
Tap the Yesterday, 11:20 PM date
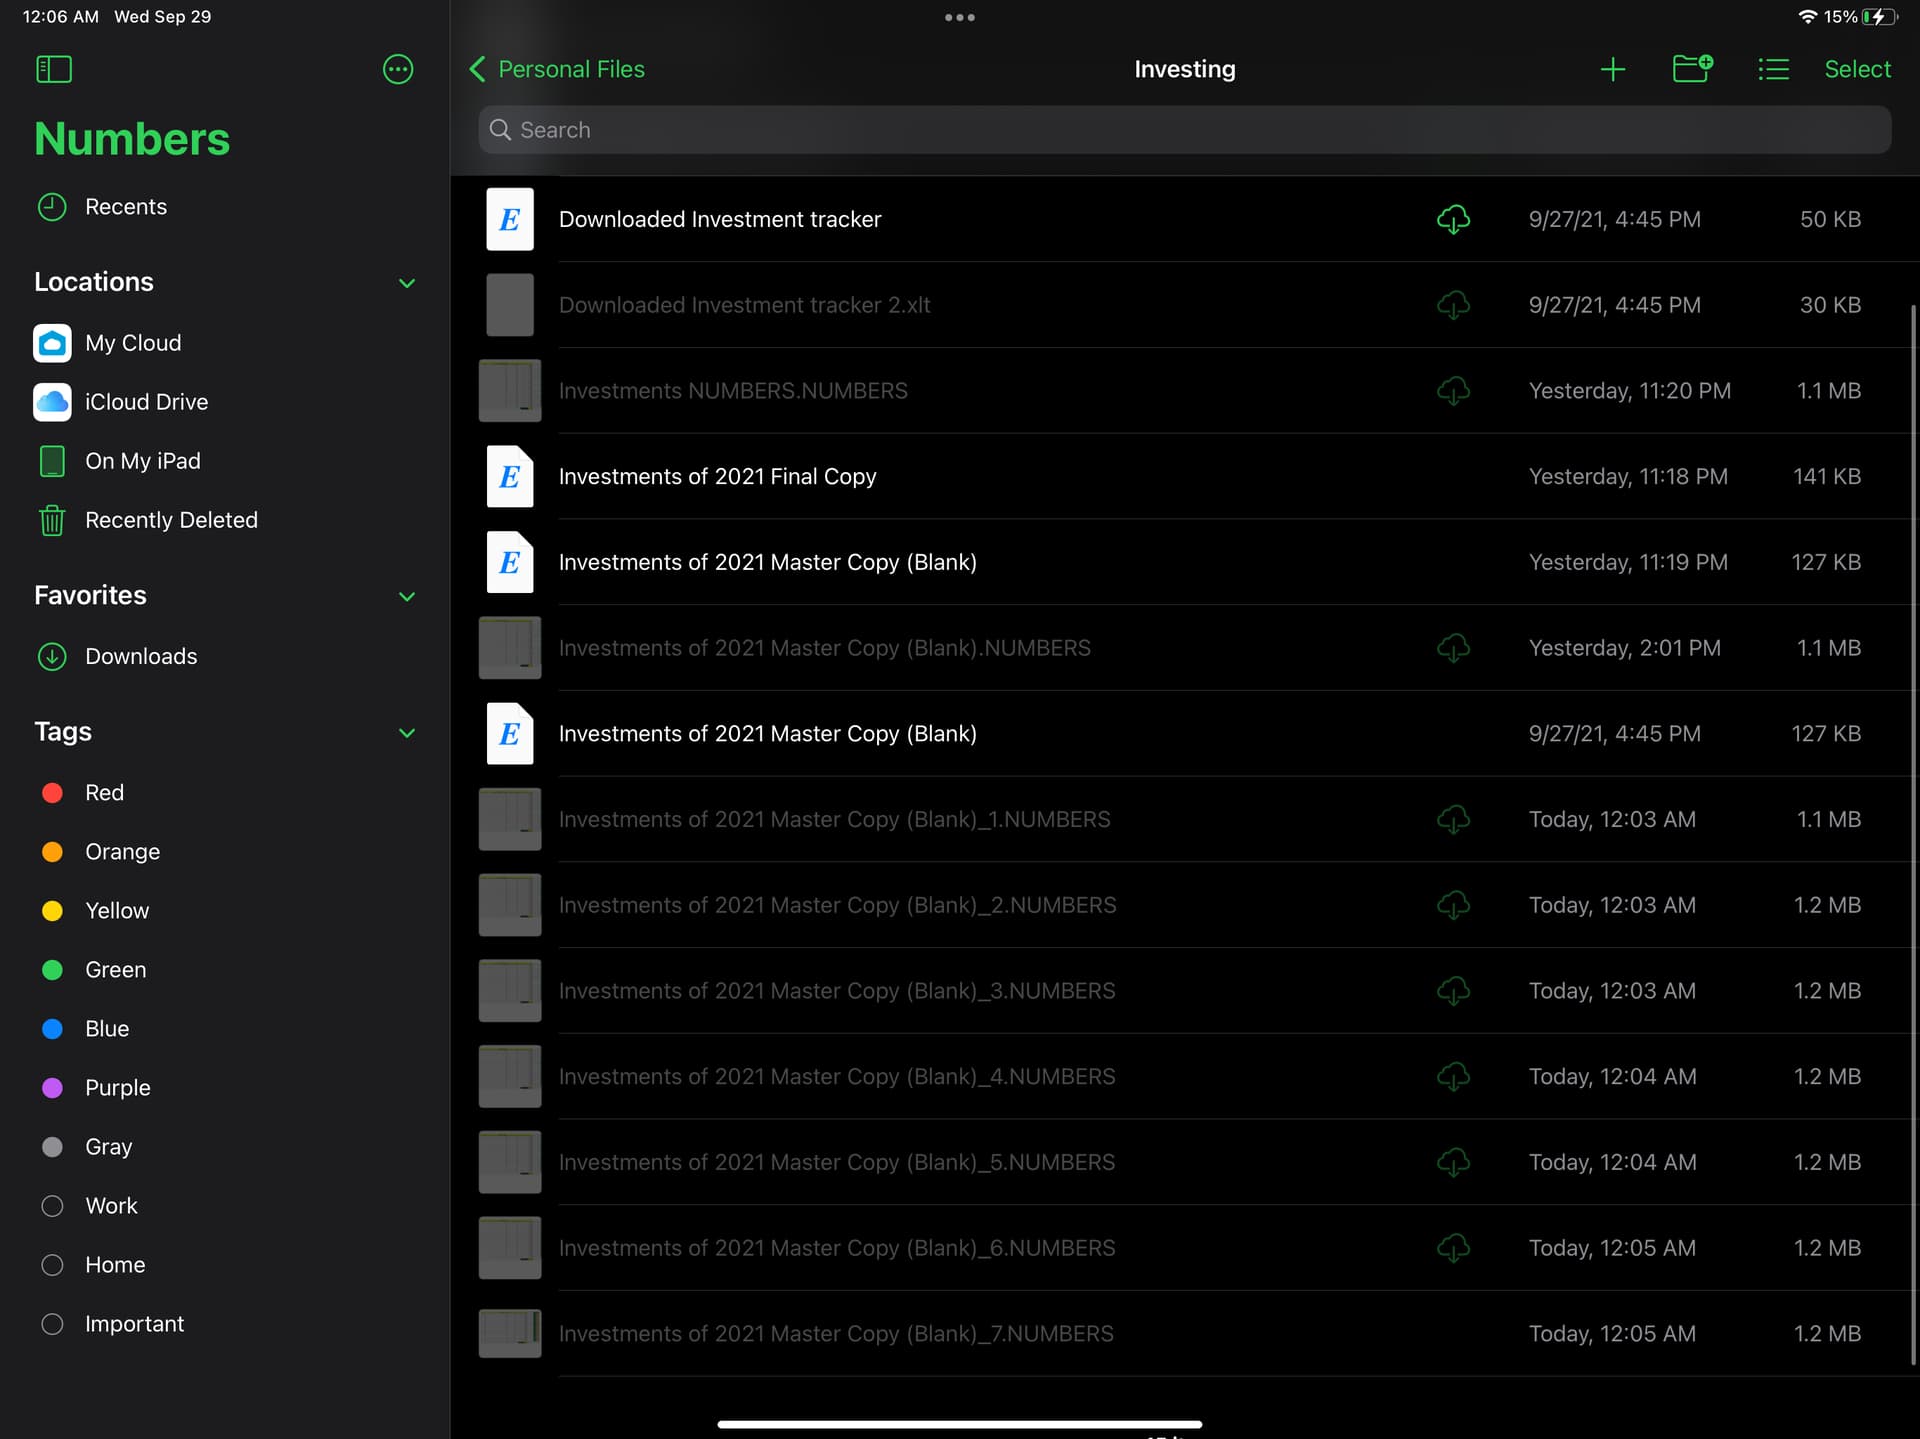point(1629,391)
